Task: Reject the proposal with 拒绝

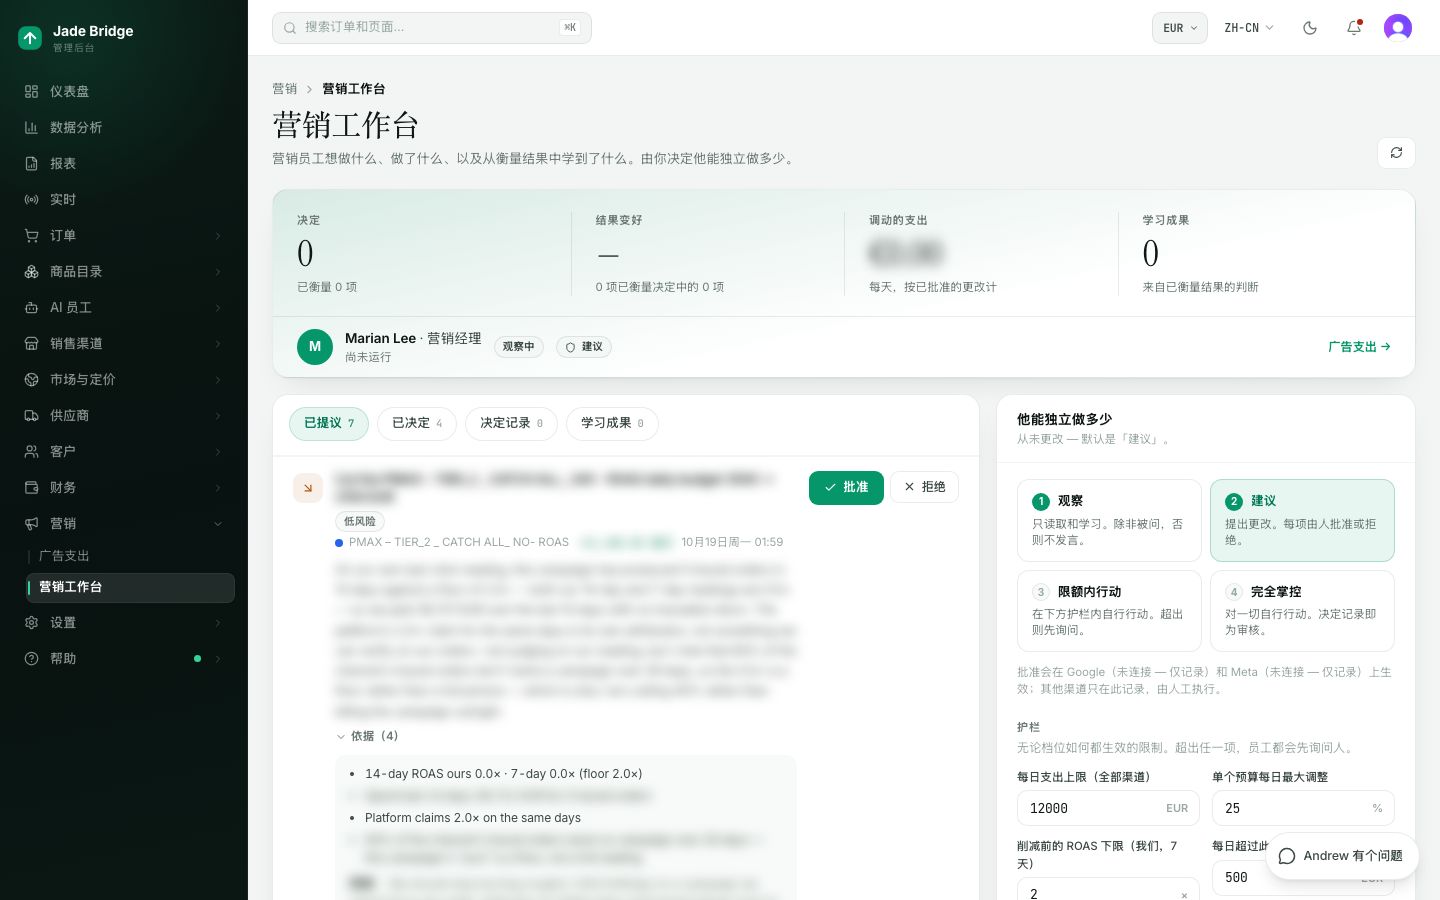Action: pyautogui.click(x=924, y=487)
